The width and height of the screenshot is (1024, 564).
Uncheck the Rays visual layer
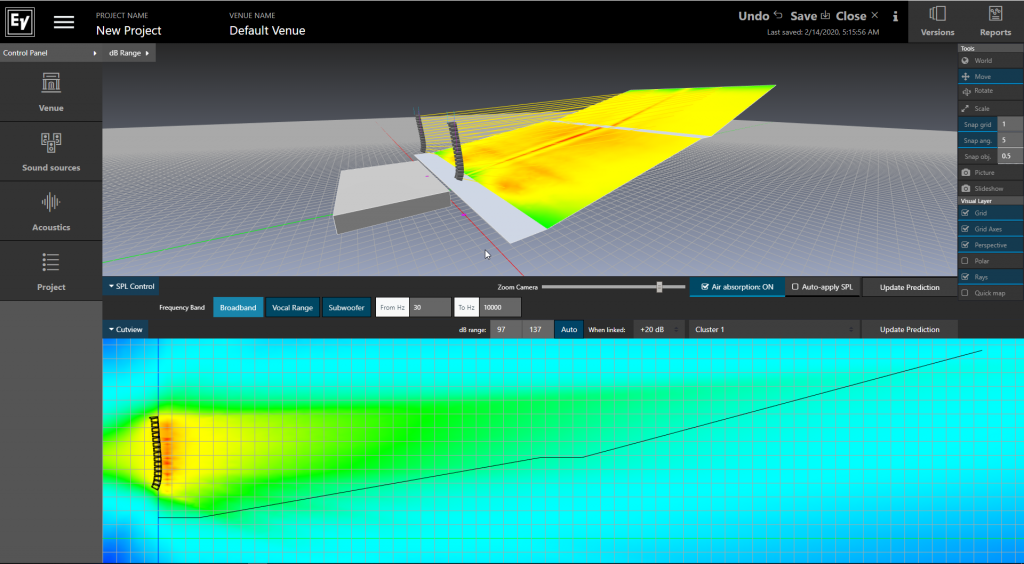coord(965,277)
